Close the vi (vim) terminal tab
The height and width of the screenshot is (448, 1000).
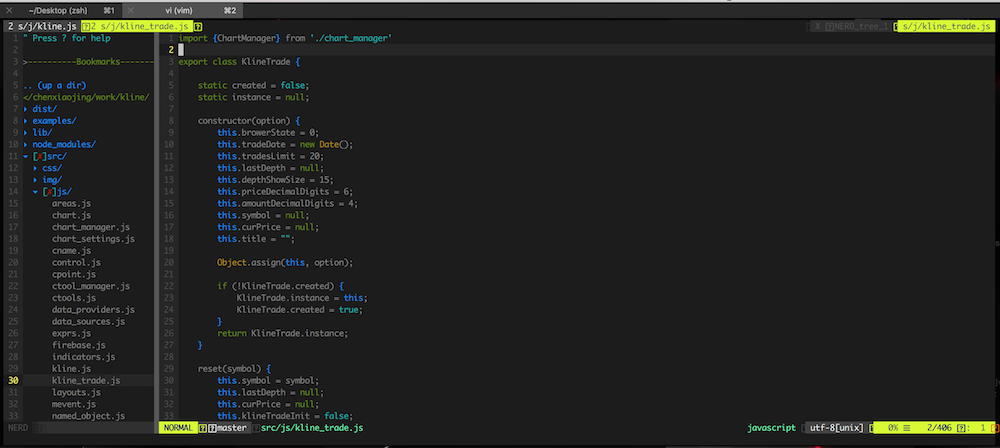(x=131, y=10)
